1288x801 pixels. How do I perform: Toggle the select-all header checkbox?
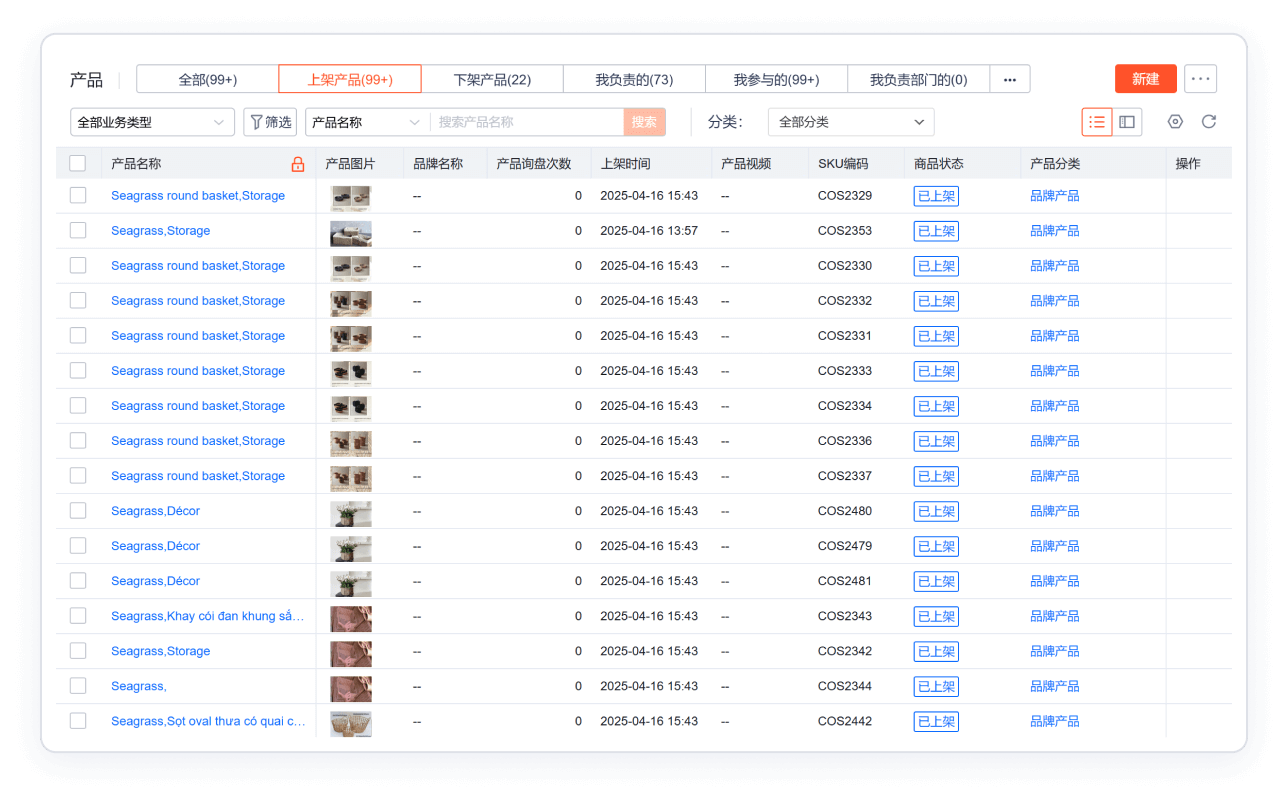pyautogui.click(x=78, y=164)
